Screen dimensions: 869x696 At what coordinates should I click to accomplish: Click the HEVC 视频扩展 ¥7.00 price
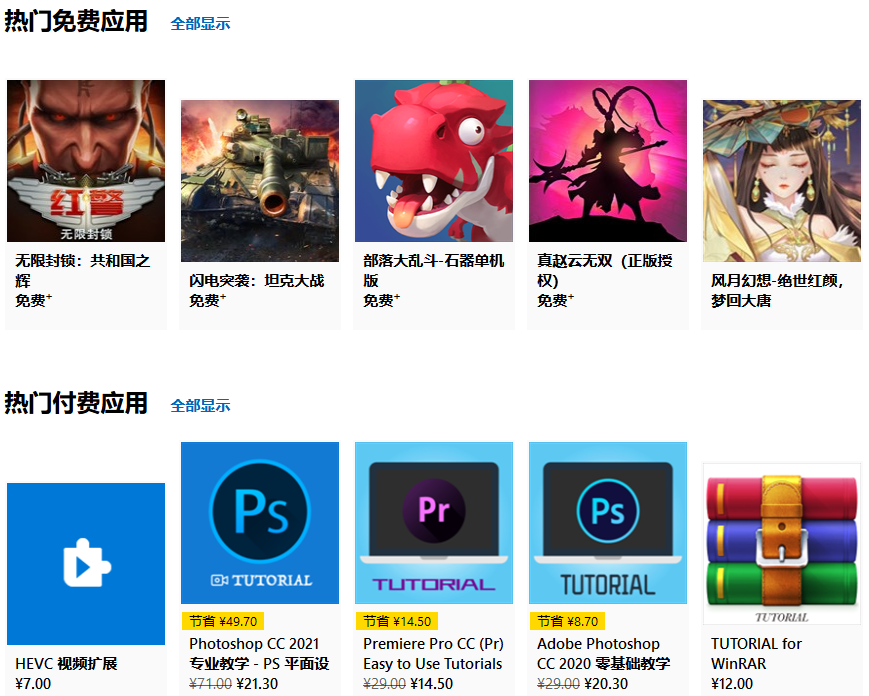pos(33,683)
